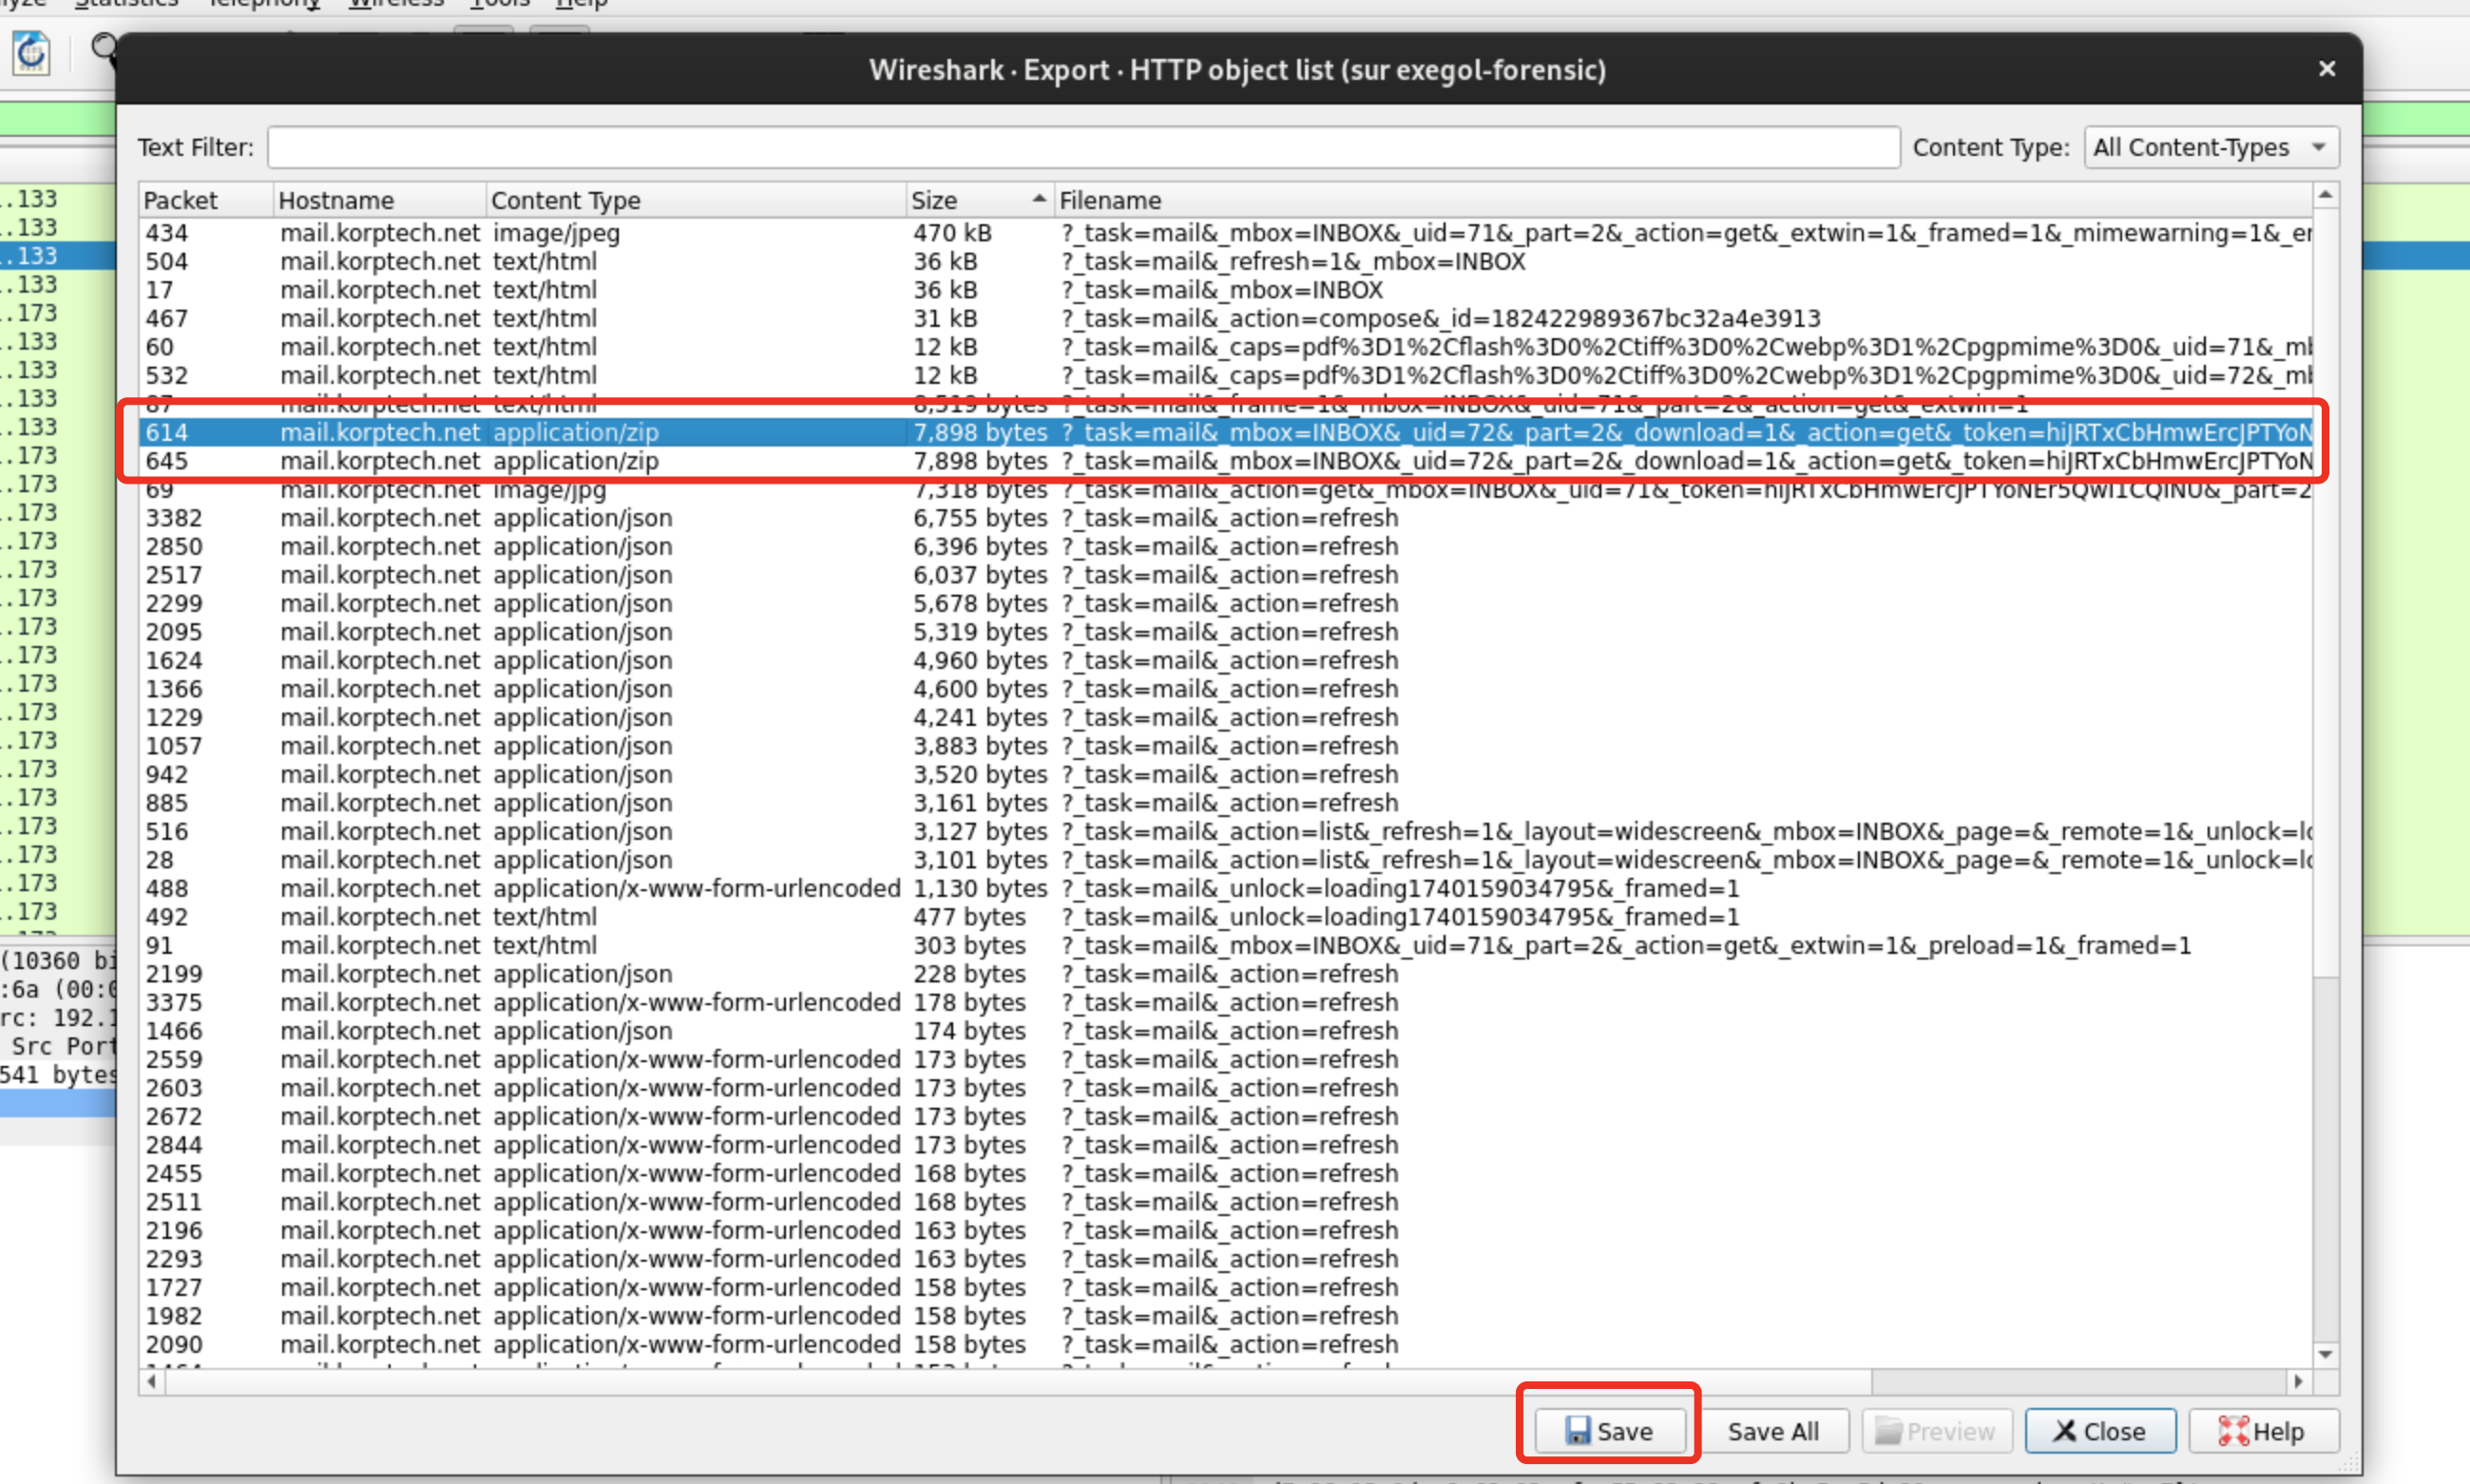Select packet 2095 row

point(1226,632)
